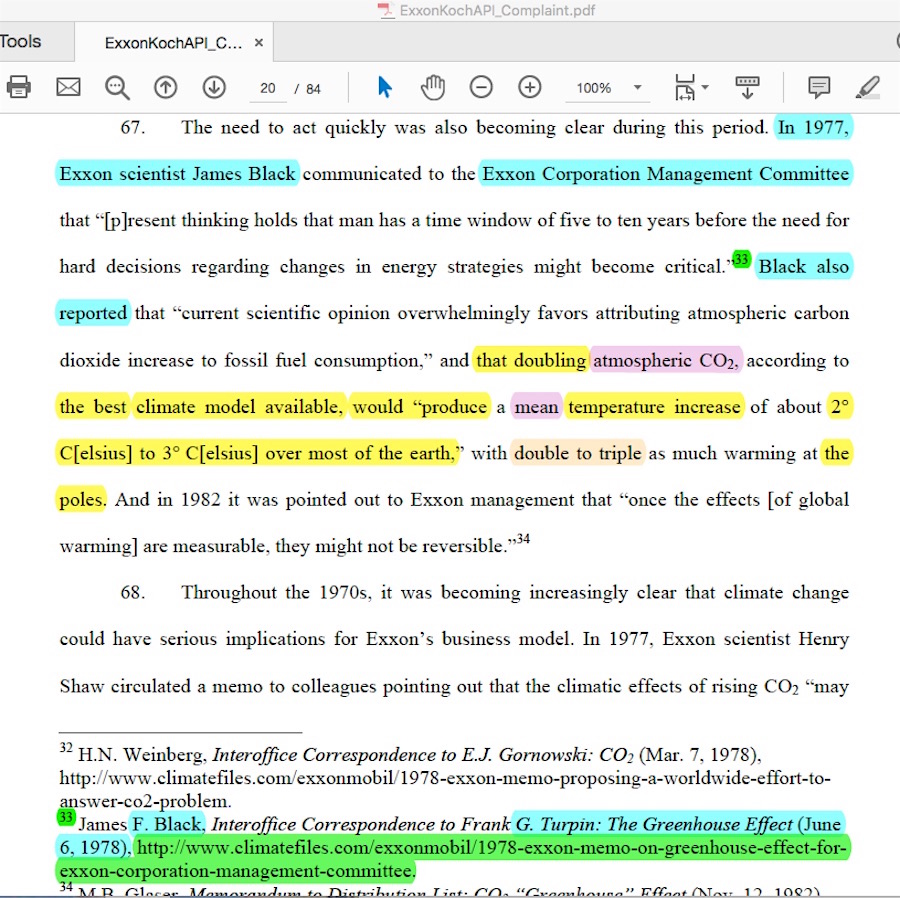The height and width of the screenshot is (898, 900).
Task: Select the ExxonKochAPI_C... document tab
Action: click(173, 43)
